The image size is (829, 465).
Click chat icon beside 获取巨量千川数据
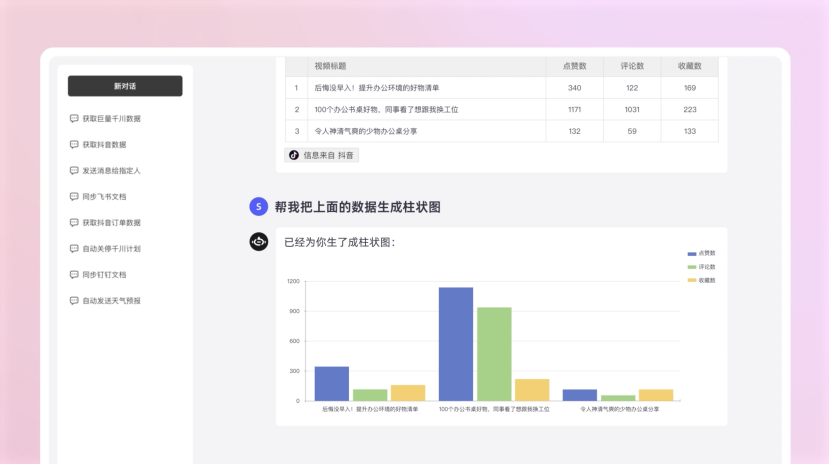[74, 118]
